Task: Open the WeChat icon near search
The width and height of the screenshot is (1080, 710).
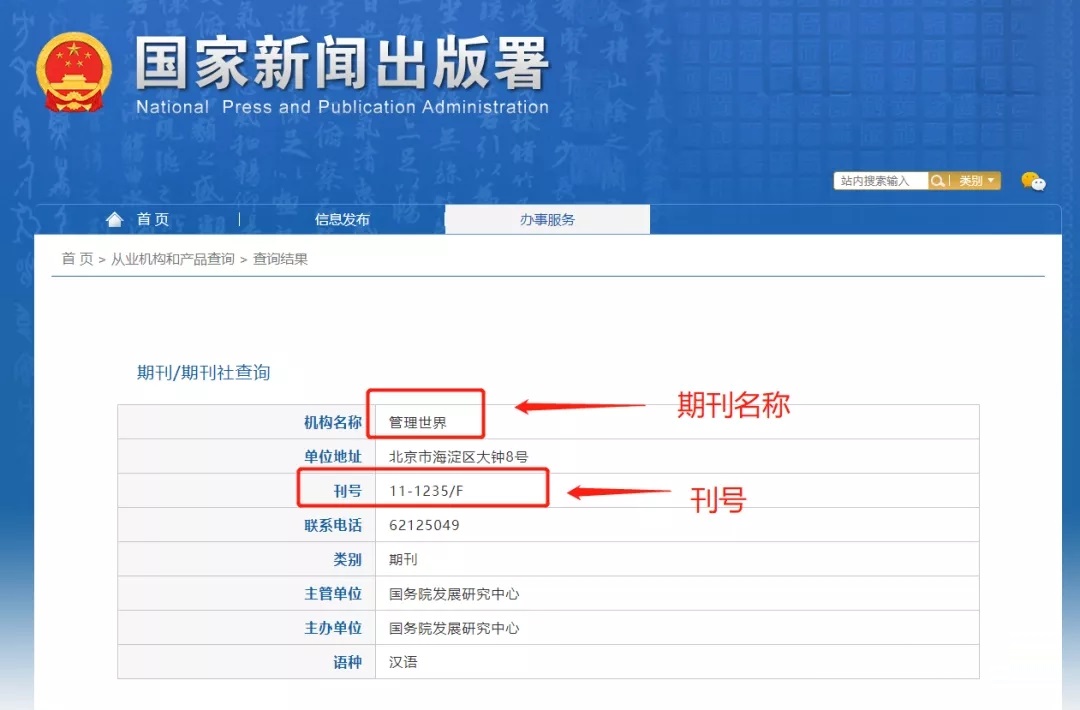Action: [x=1033, y=181]
